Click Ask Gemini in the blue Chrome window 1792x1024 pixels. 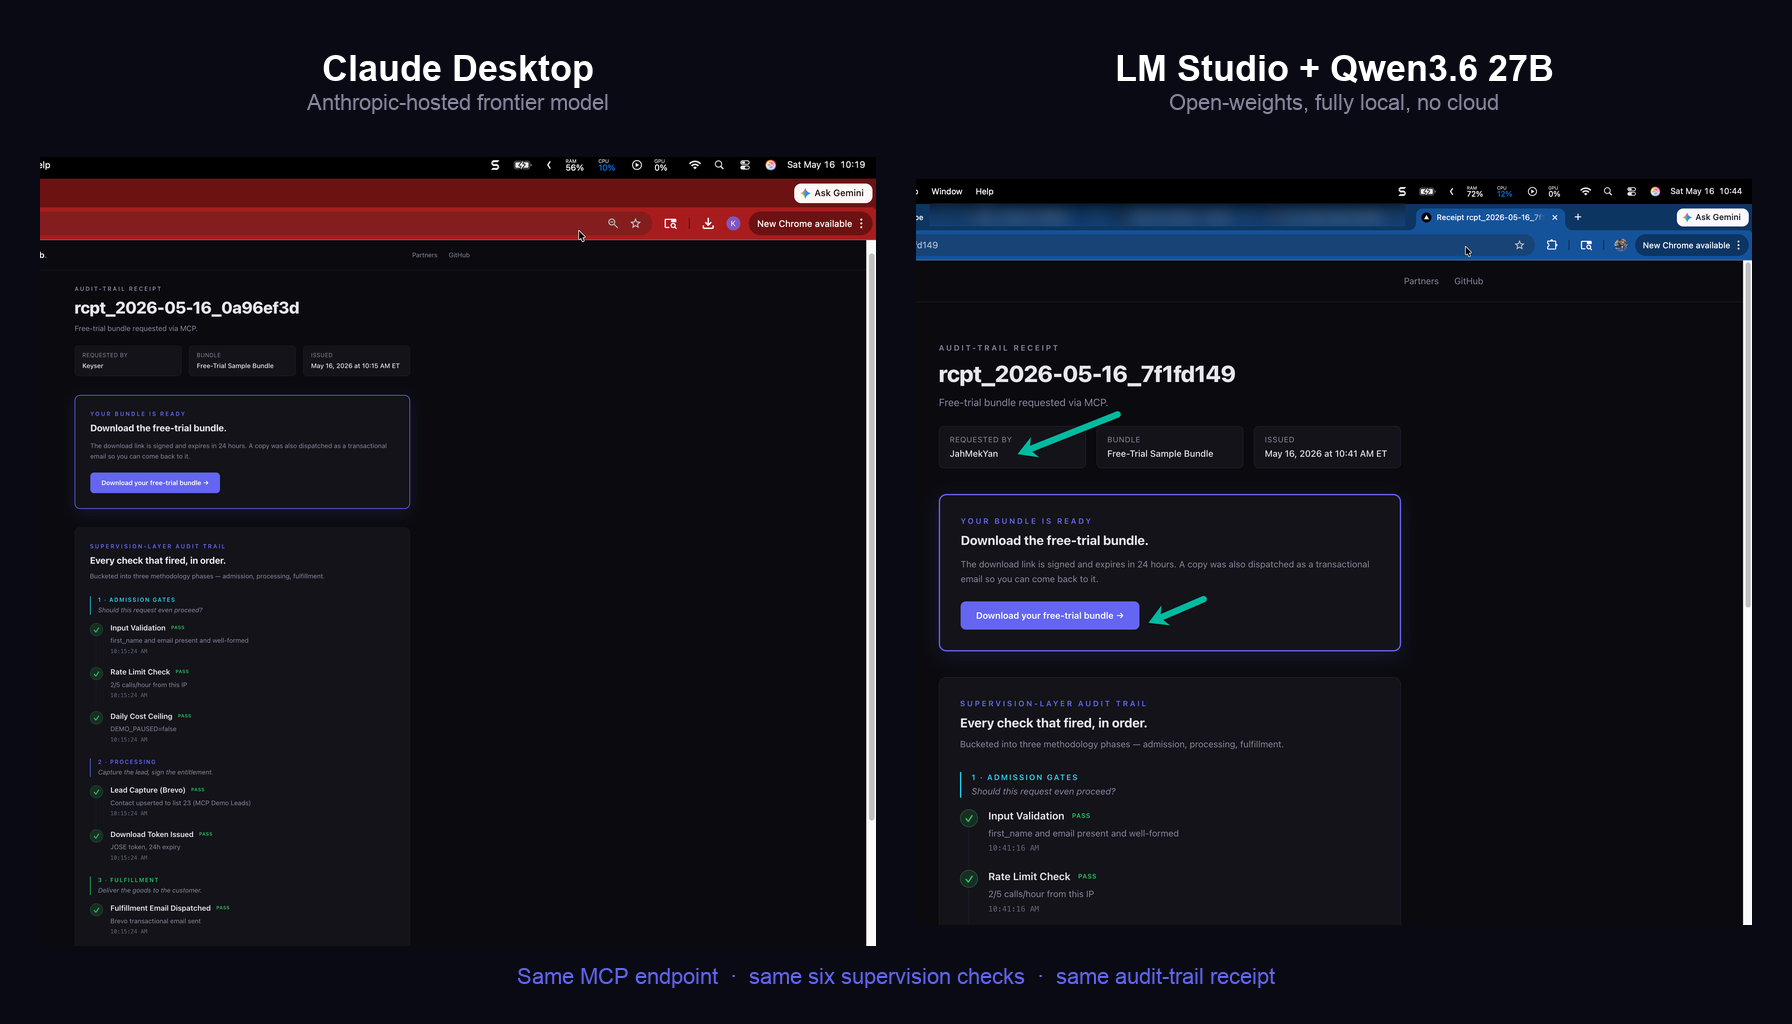pos(1712,217)
